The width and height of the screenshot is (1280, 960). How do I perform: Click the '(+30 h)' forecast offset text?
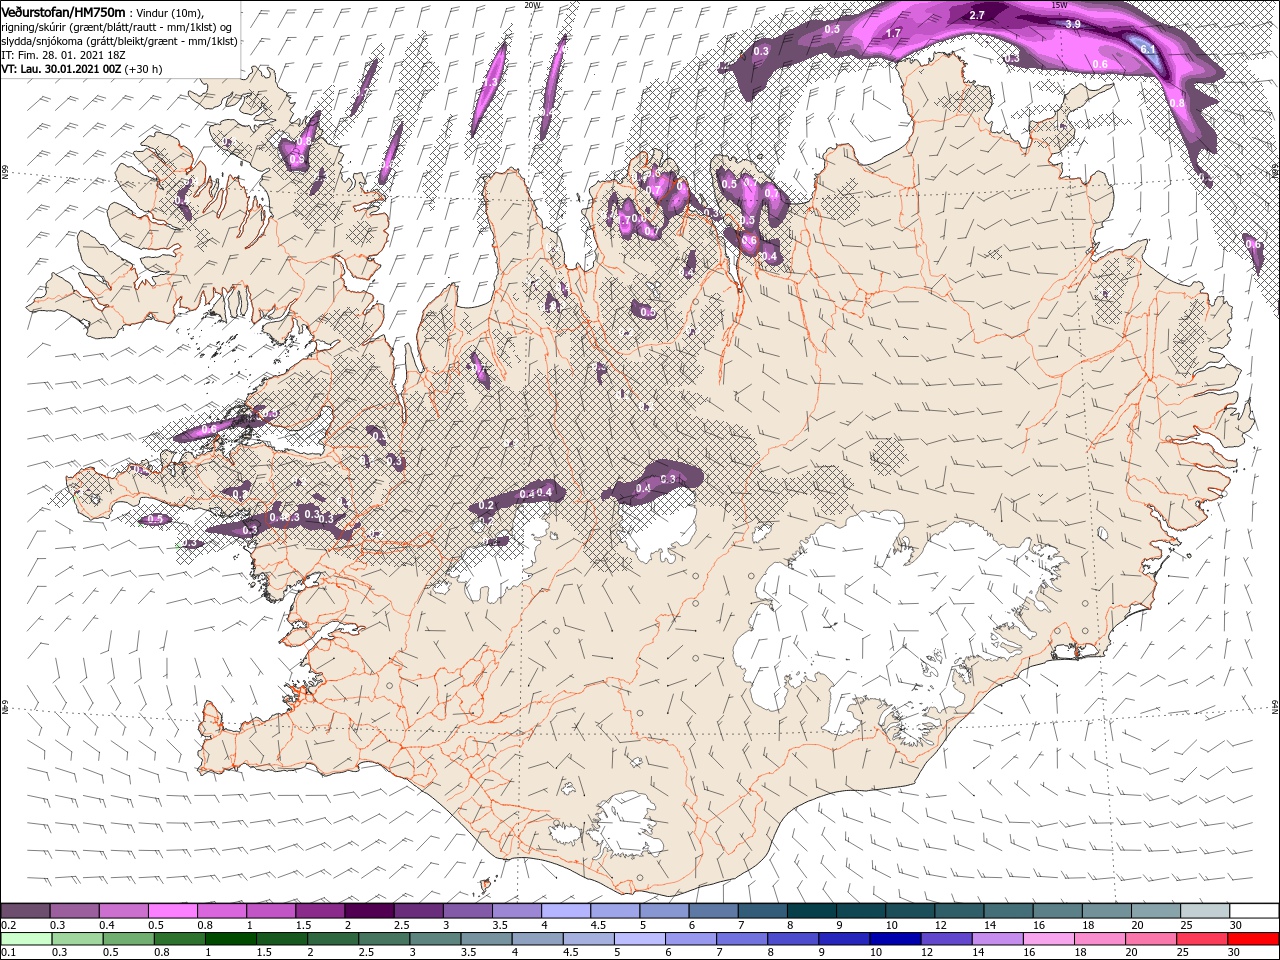click(x=144, y=69)
